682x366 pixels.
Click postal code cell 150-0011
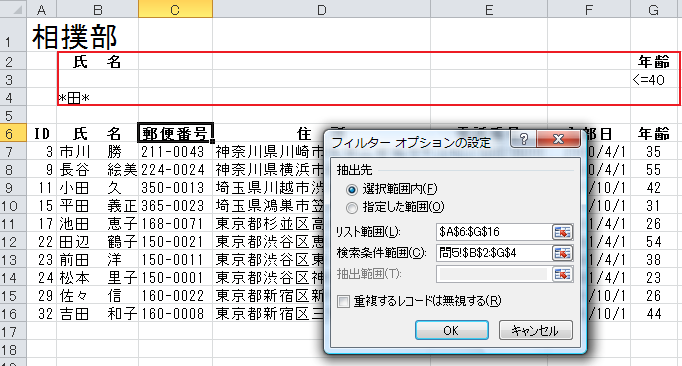point(175,259)
